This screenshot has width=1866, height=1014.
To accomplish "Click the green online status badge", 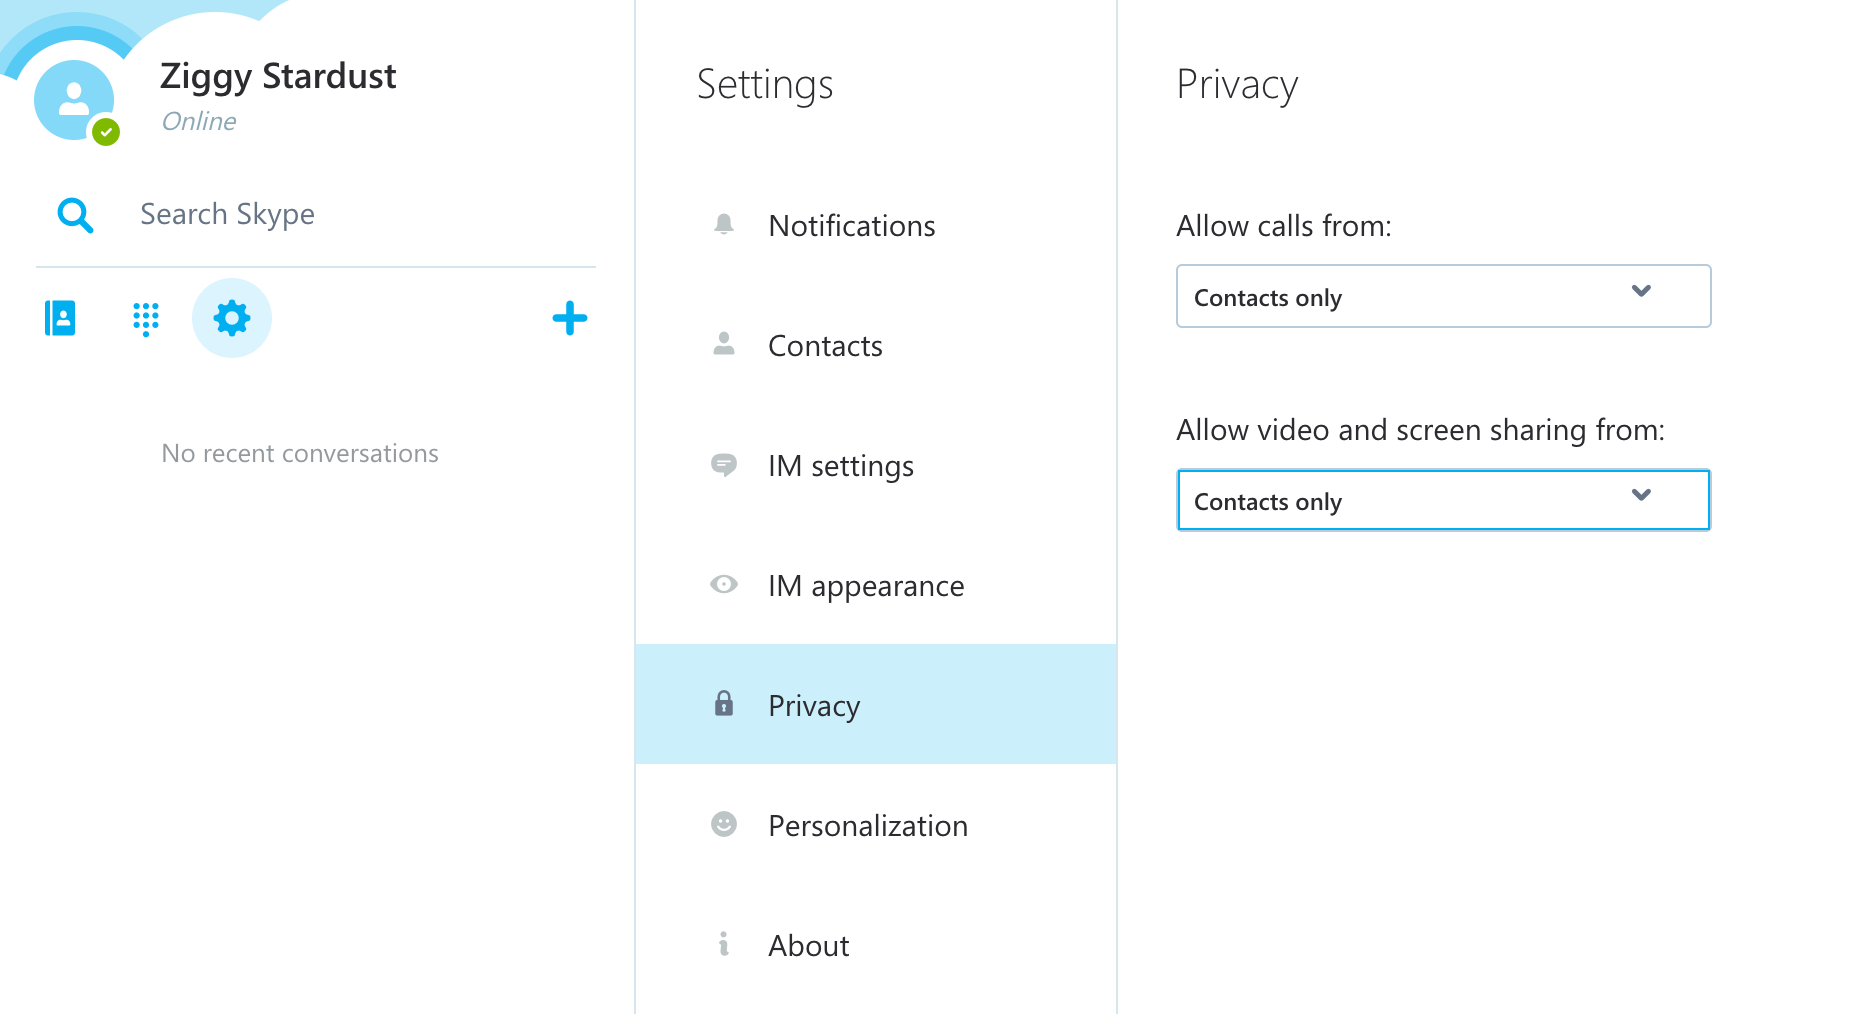I will click(106, 132).
